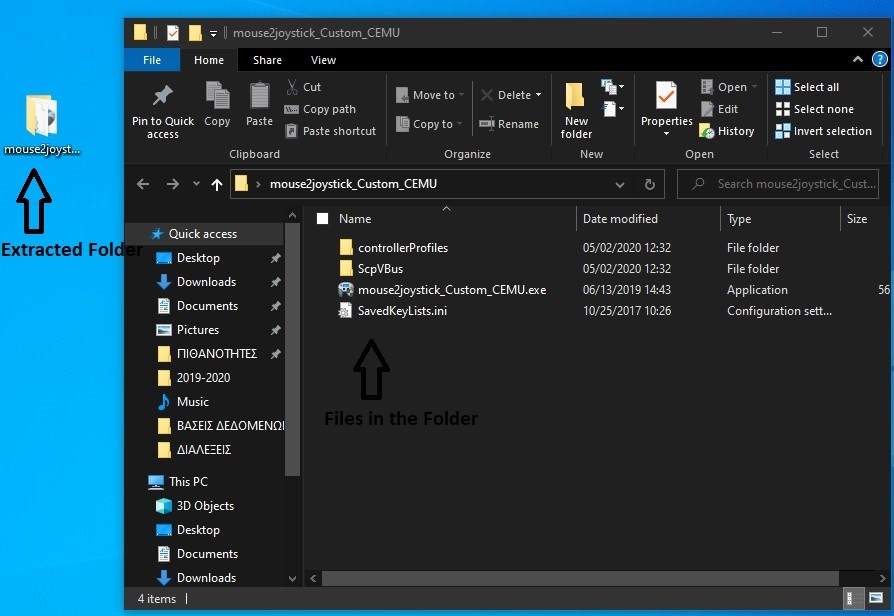Open the Copy to dropdown
894x616 pixels.
[x=429, y=124]
